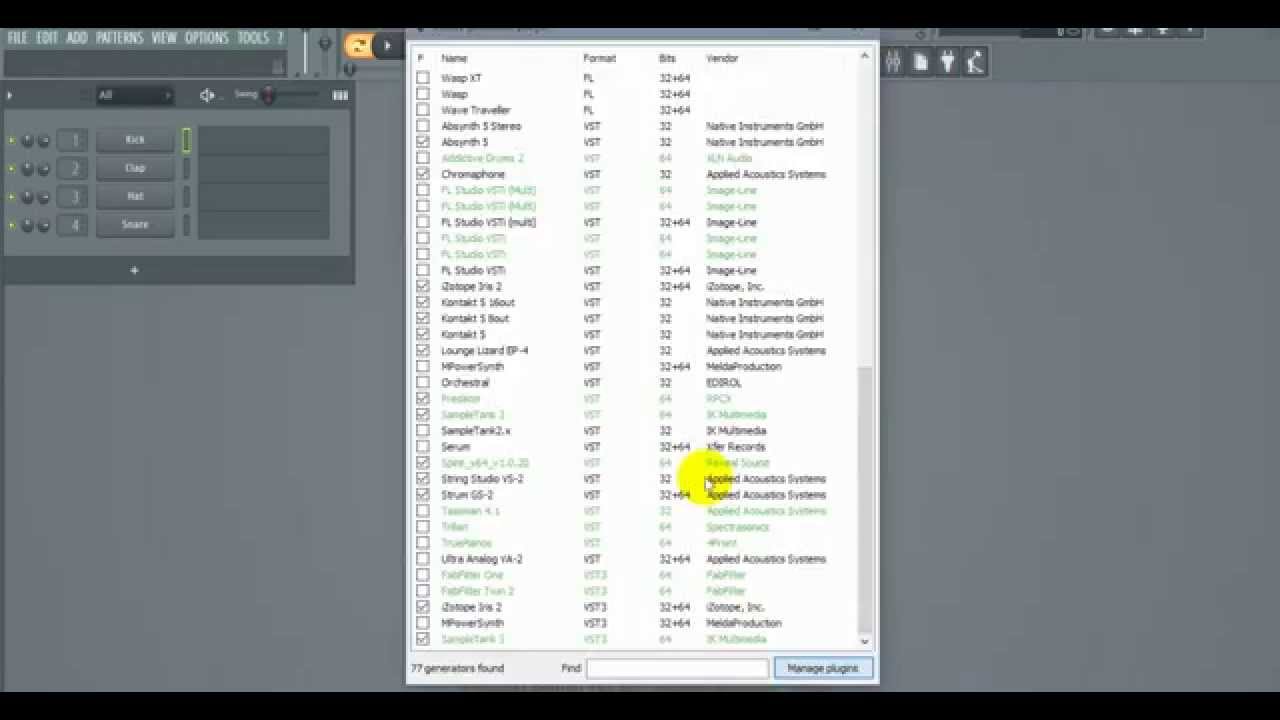Click the Find search field
The height and width of the screenshot is (720, 1280).
[x=677, y=668]
